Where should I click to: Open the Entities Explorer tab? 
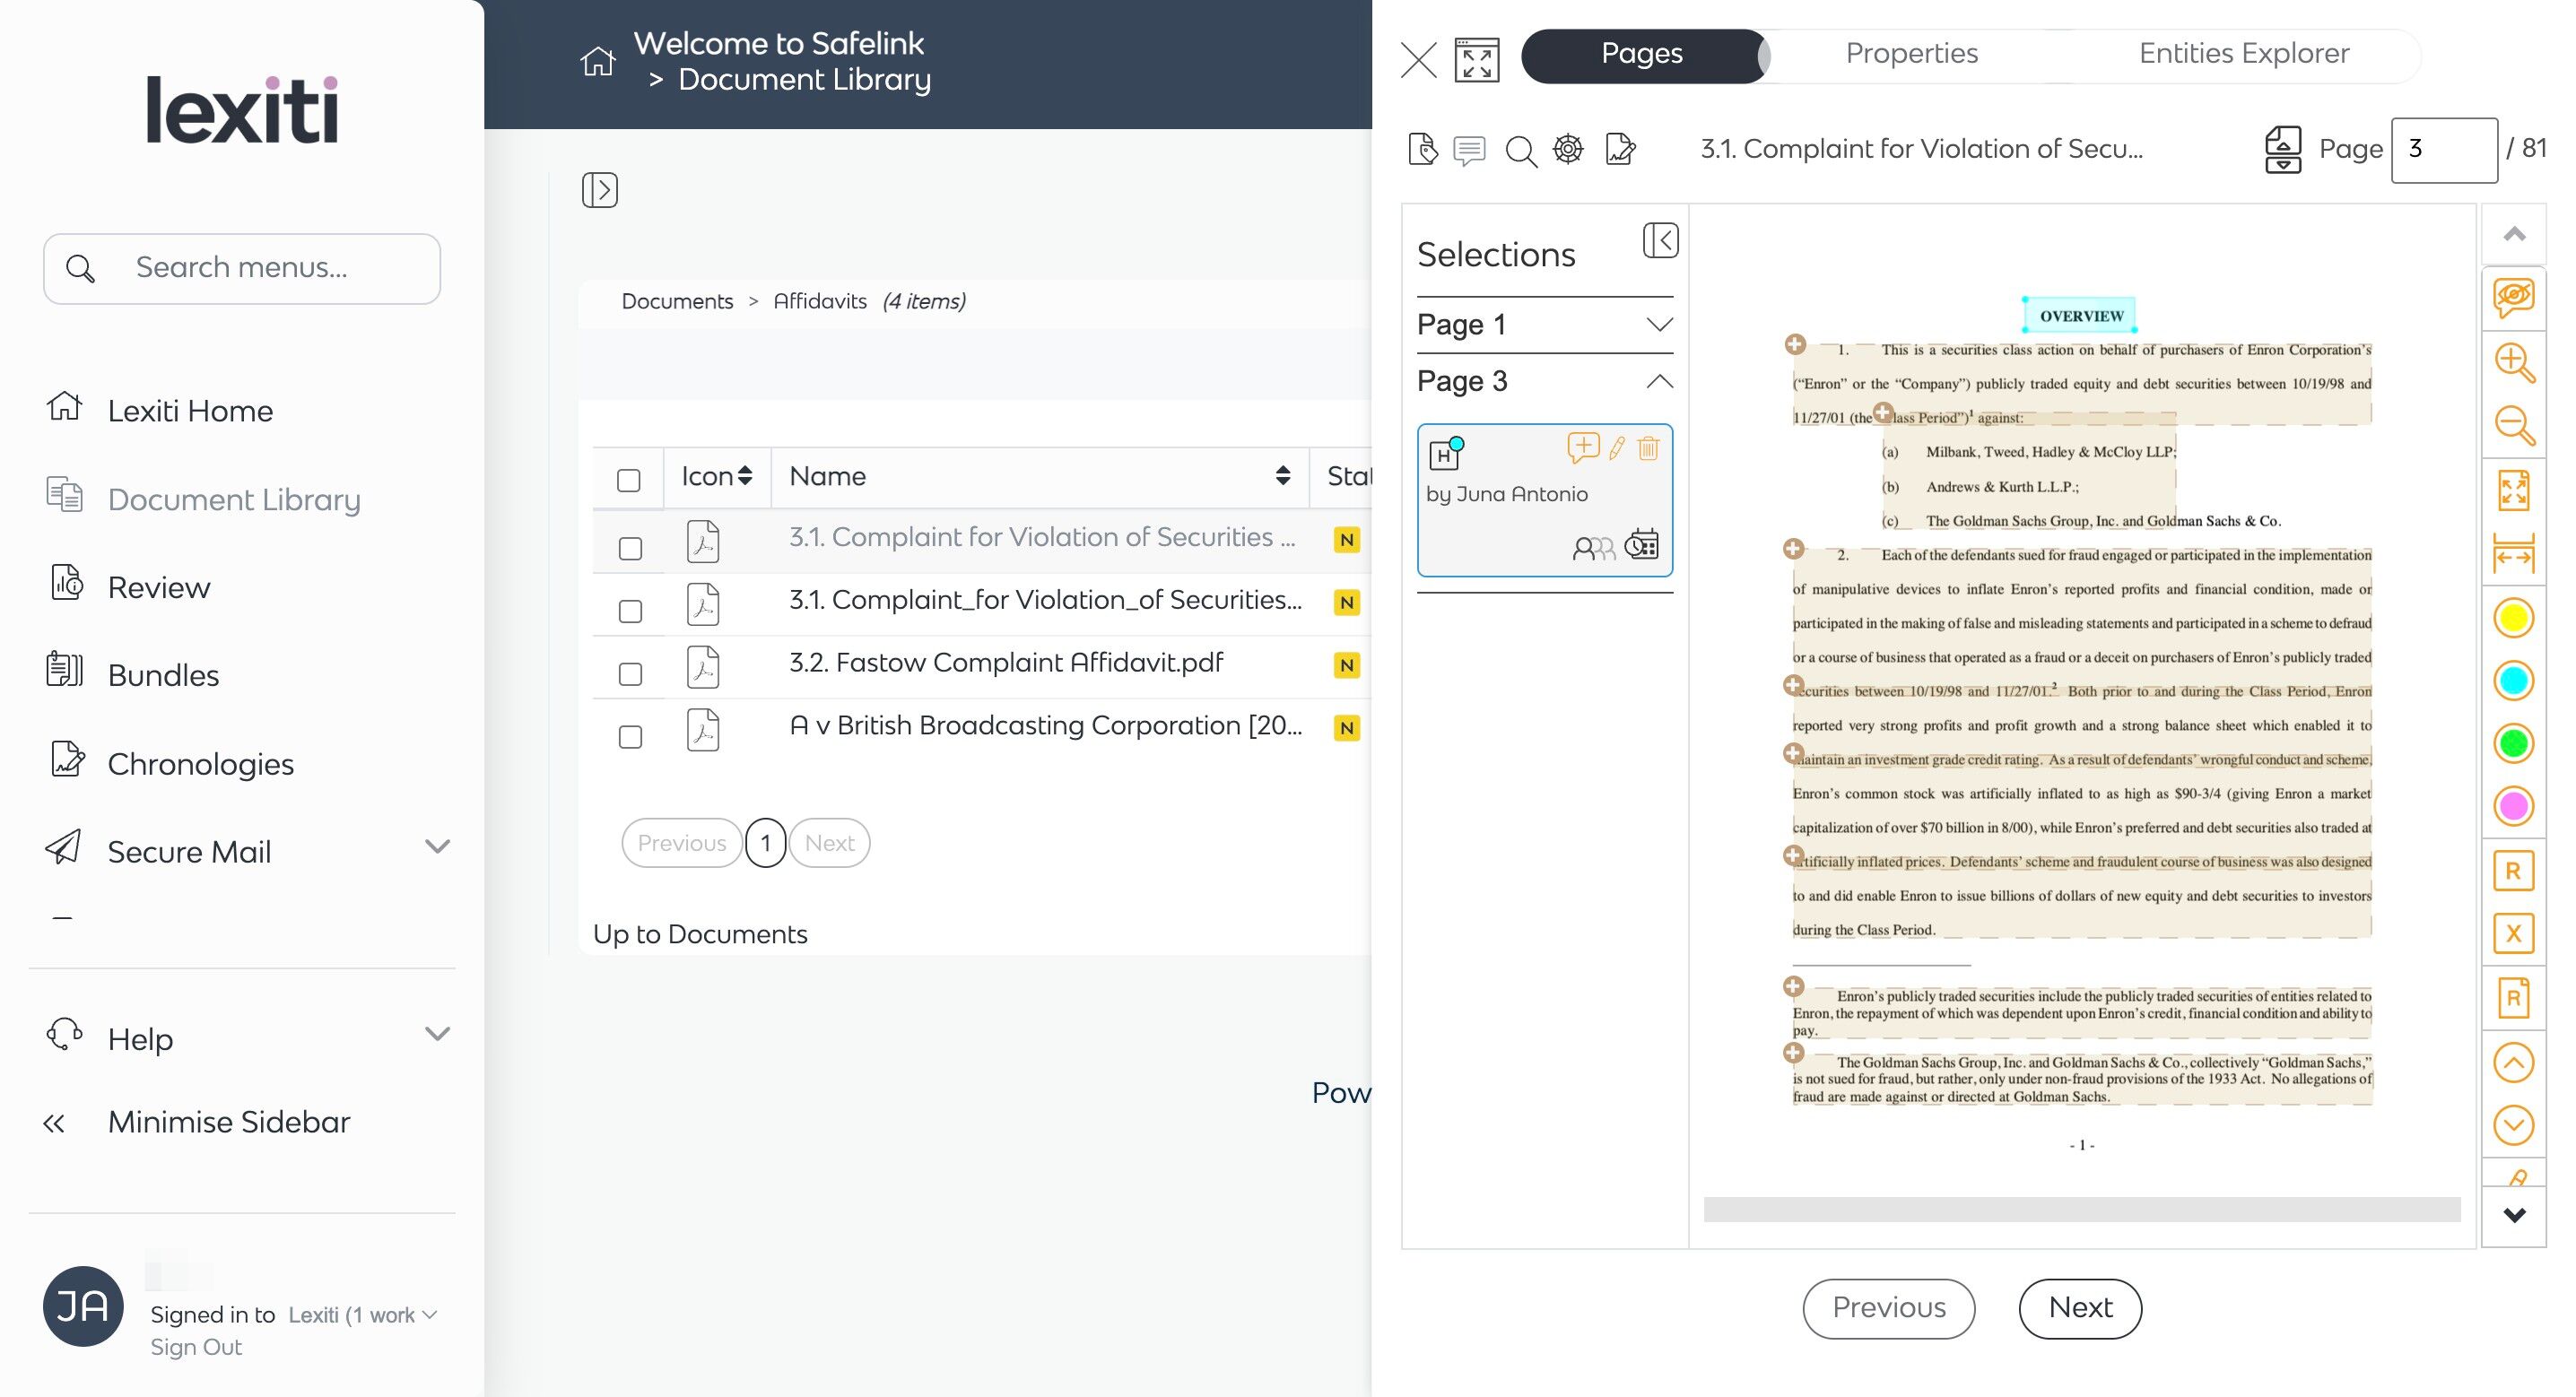click(x=2243, y=54)
